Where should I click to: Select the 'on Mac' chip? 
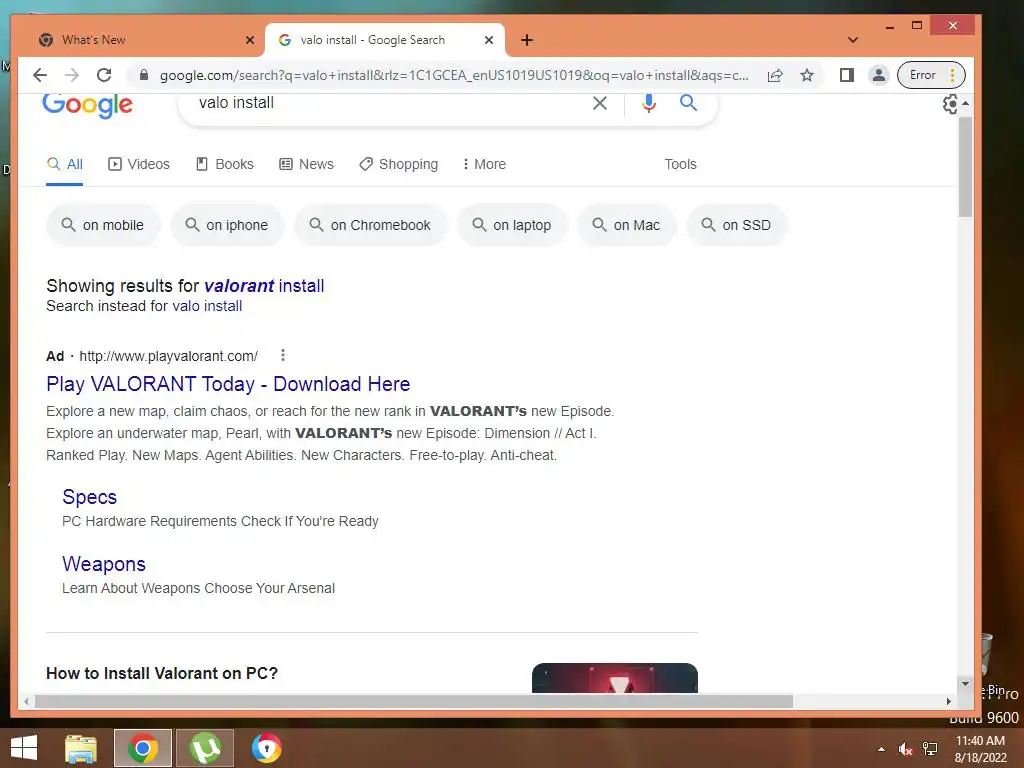pos(626,225)
